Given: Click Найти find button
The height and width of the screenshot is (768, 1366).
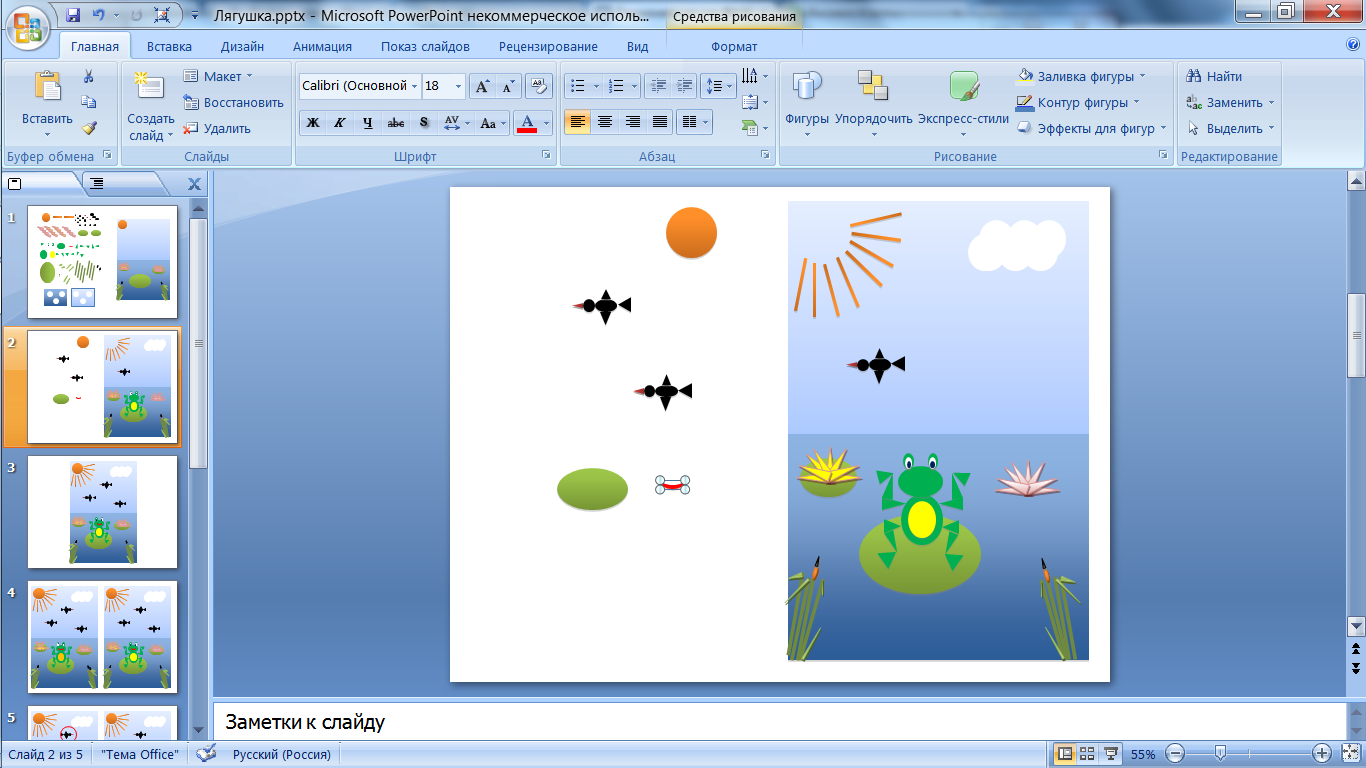Looking at the screenshot, I should pos(1214,76).
